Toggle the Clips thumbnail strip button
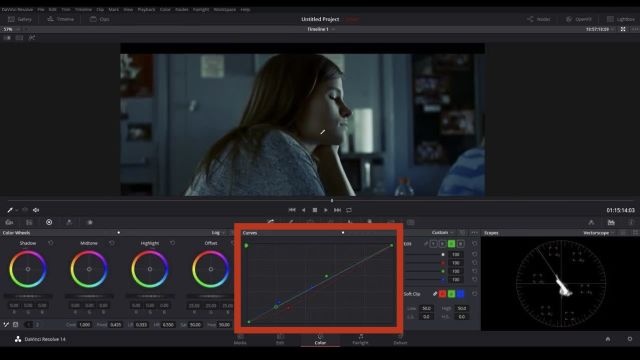 (x=100, y=19)
